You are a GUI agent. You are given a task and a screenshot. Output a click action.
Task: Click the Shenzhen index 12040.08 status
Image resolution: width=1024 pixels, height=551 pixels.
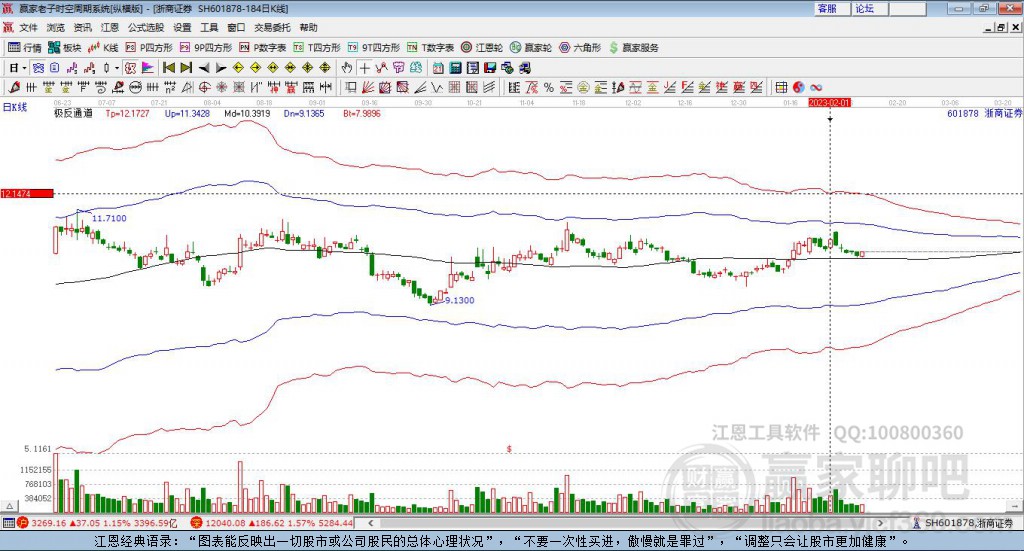point(272,523)
